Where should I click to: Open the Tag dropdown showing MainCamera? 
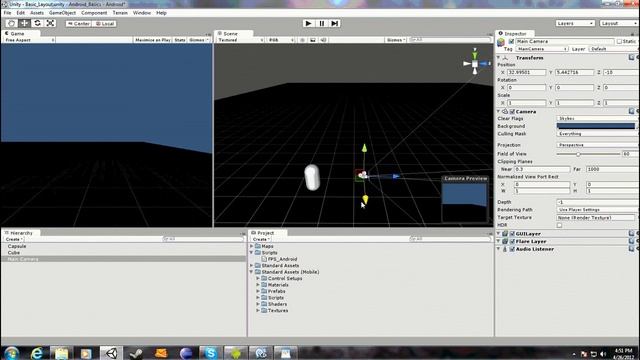pos(542,49)
